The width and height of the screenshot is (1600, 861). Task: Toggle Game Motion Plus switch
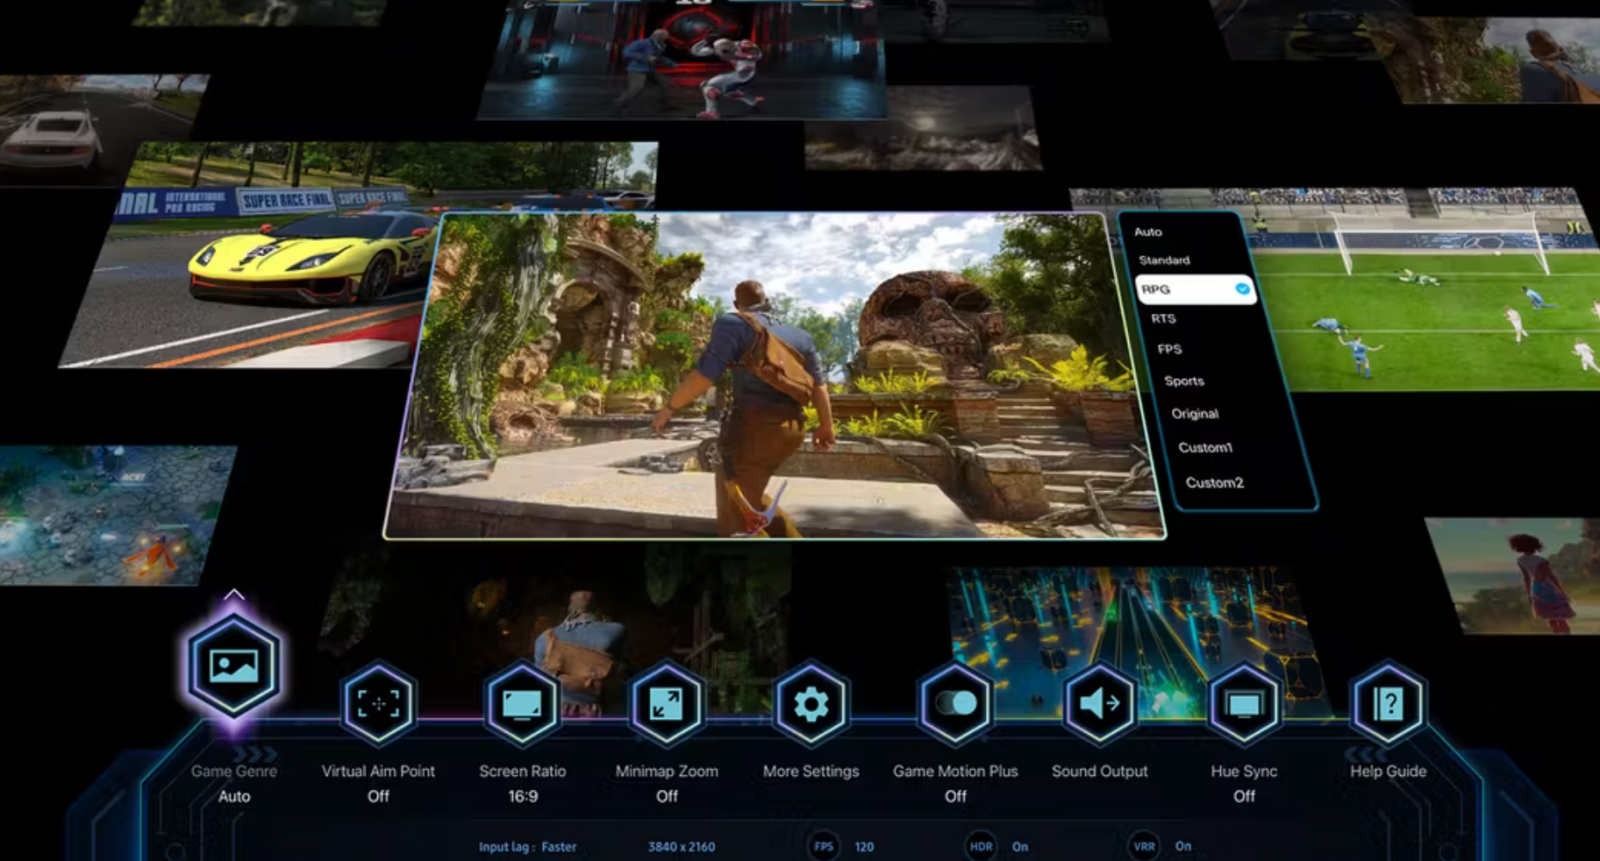click(955, 704)
